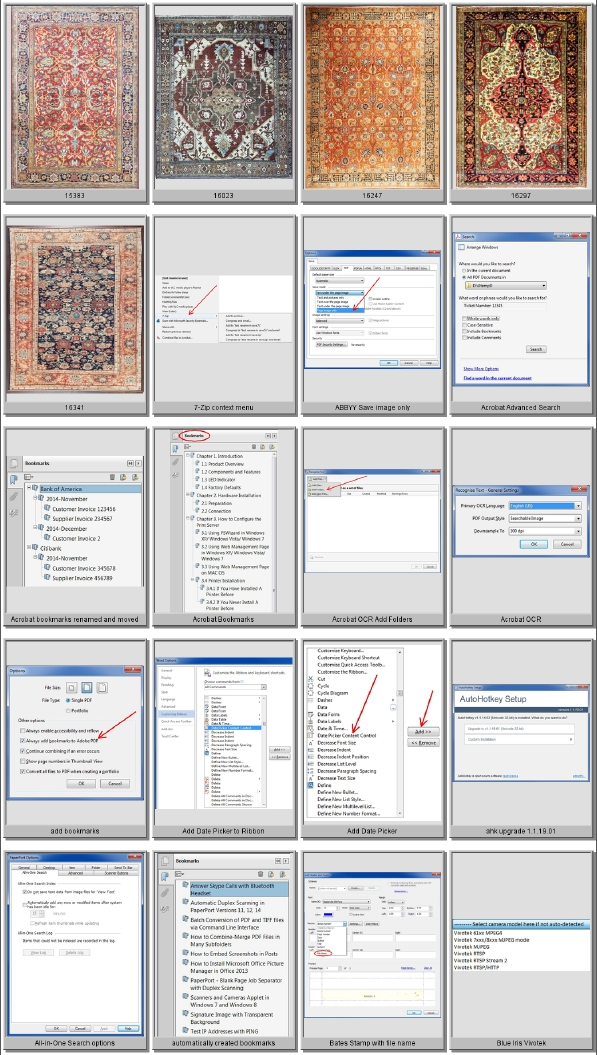Open the Acrobat OCR Add Folders thumbnail

(x=372, y=521)
